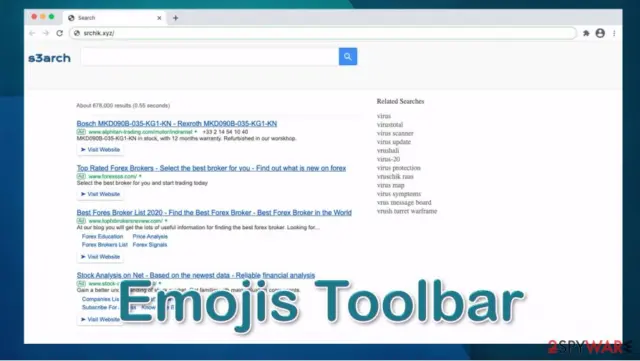Click Visit Website under Bosch result

pos(100,149)
